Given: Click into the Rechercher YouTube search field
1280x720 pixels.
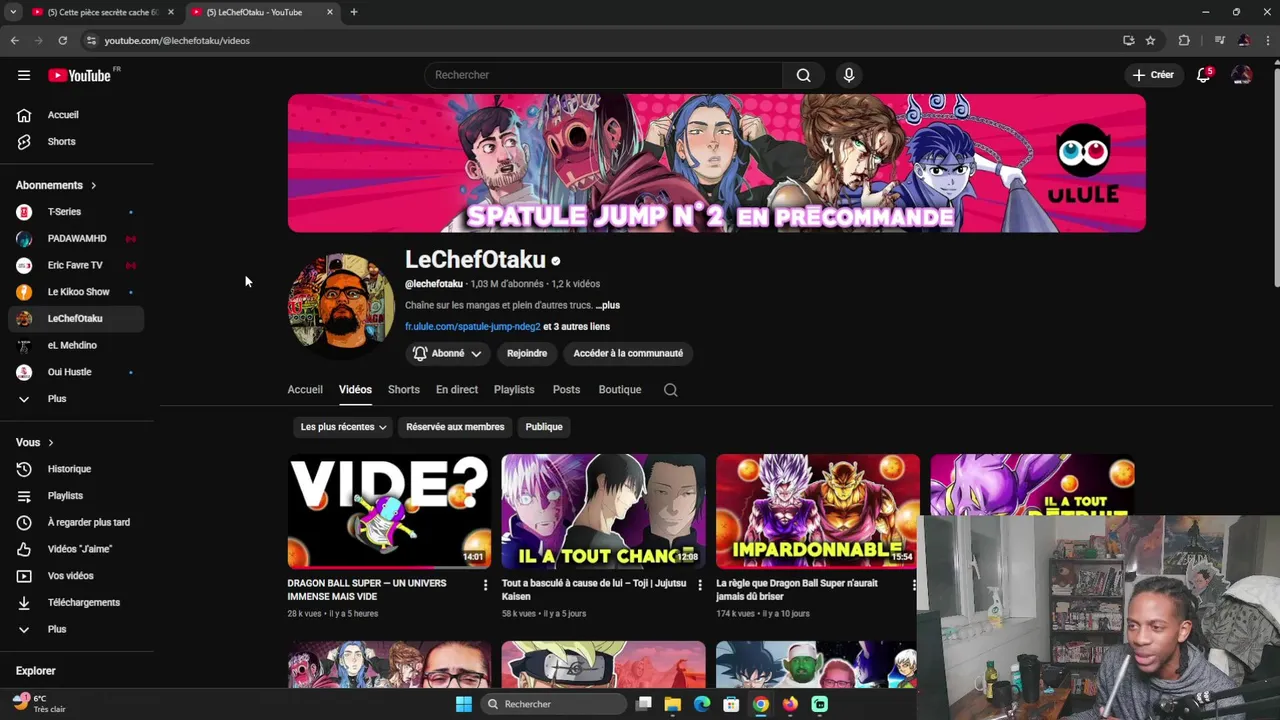Looking at the screenshot, I should tap(604, 75).
